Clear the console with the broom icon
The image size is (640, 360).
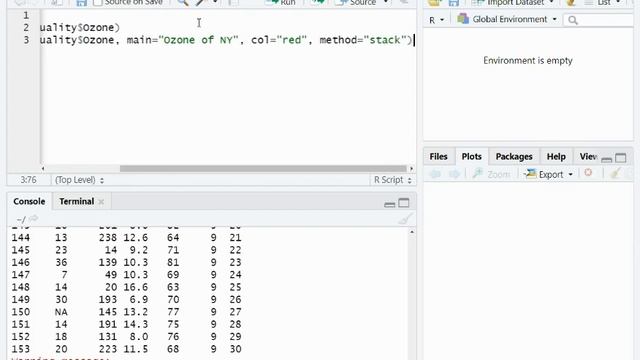405,219
